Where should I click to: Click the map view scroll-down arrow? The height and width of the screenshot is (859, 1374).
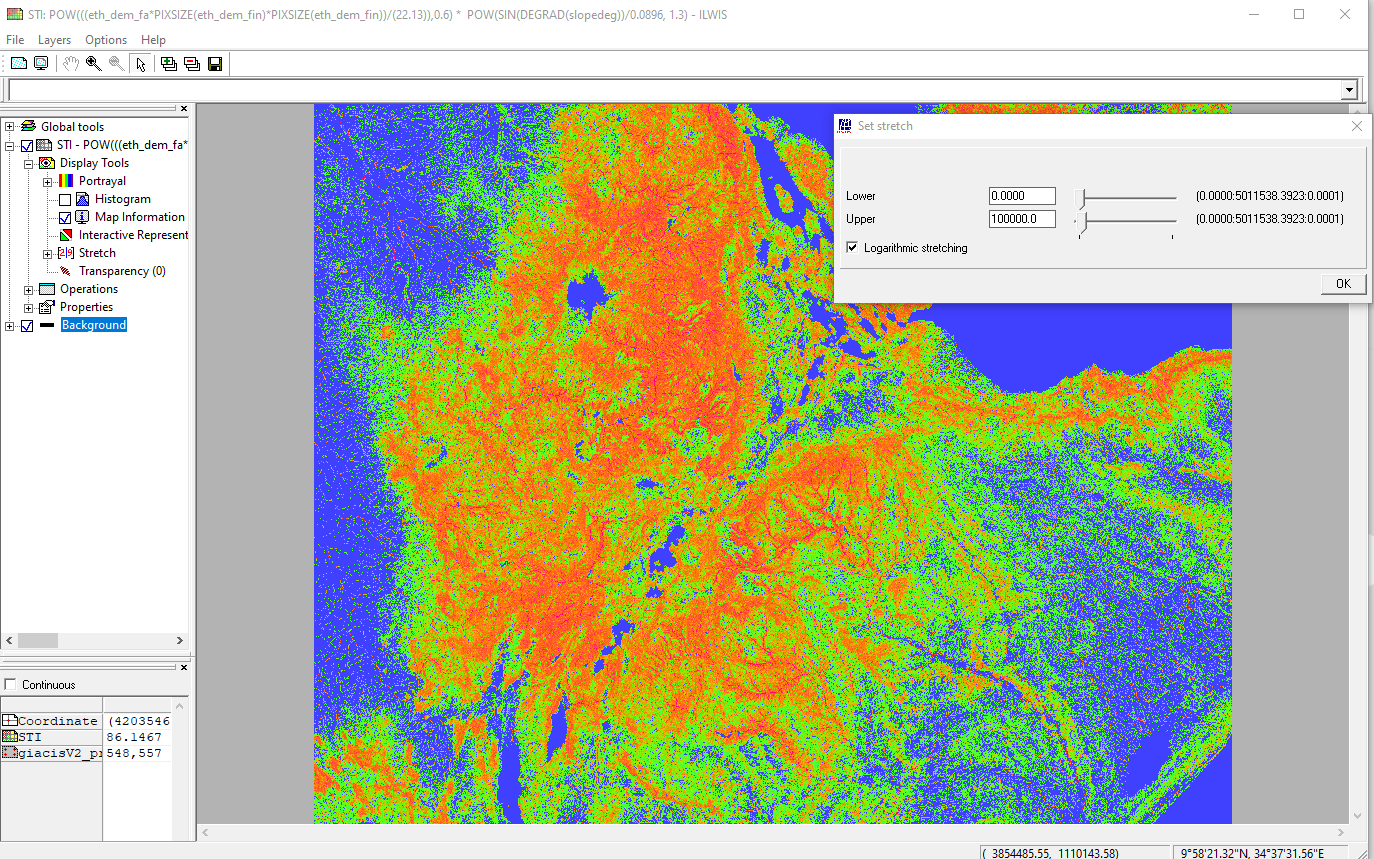pyautogui.click(x=1357, y=816)
